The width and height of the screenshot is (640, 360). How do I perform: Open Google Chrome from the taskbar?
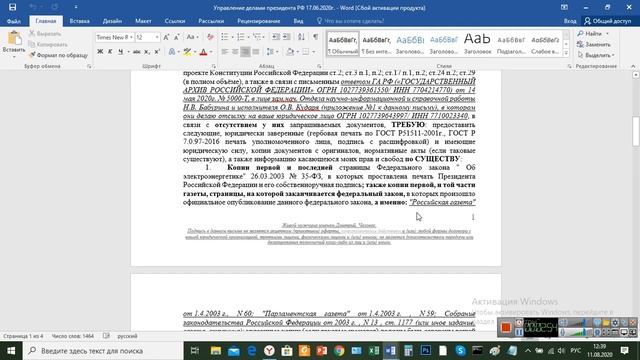(x=339, y=351)
